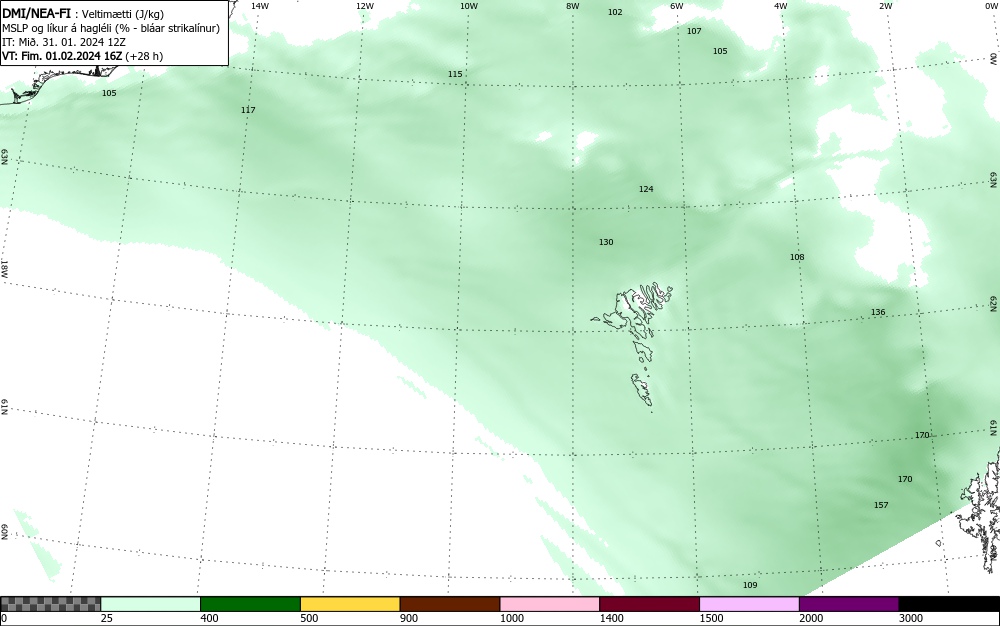Click the legend scale label "900"
Viewport: 1000px width, 626px height.
tap(409, 618)
